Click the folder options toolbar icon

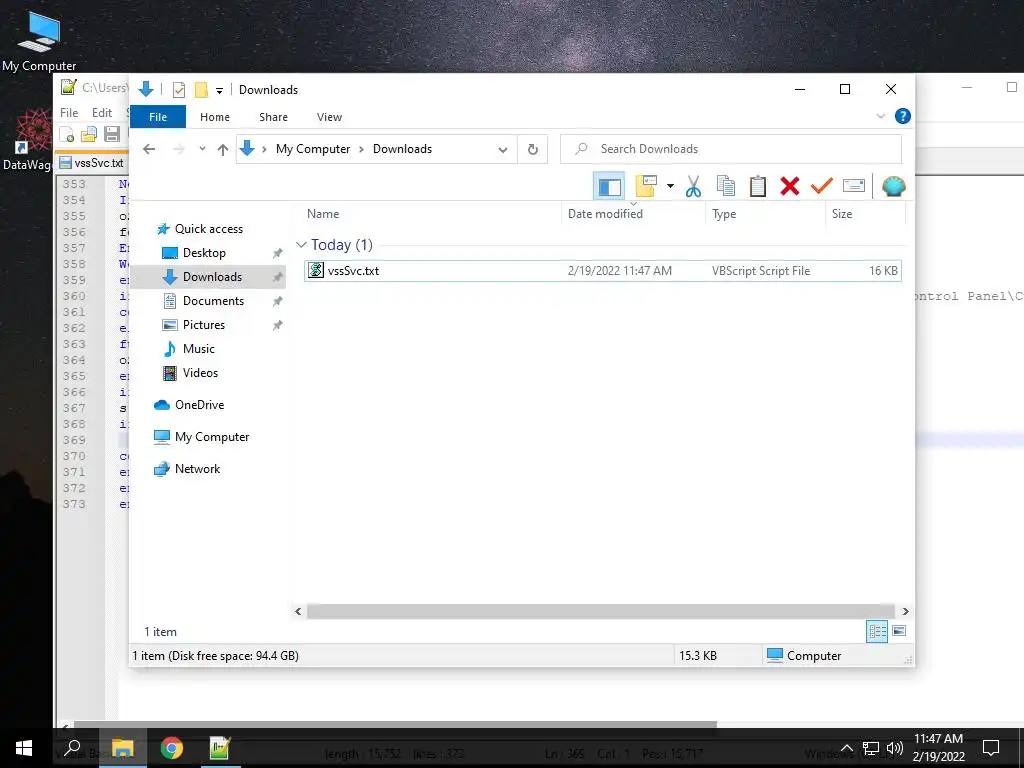coord(646,186)
